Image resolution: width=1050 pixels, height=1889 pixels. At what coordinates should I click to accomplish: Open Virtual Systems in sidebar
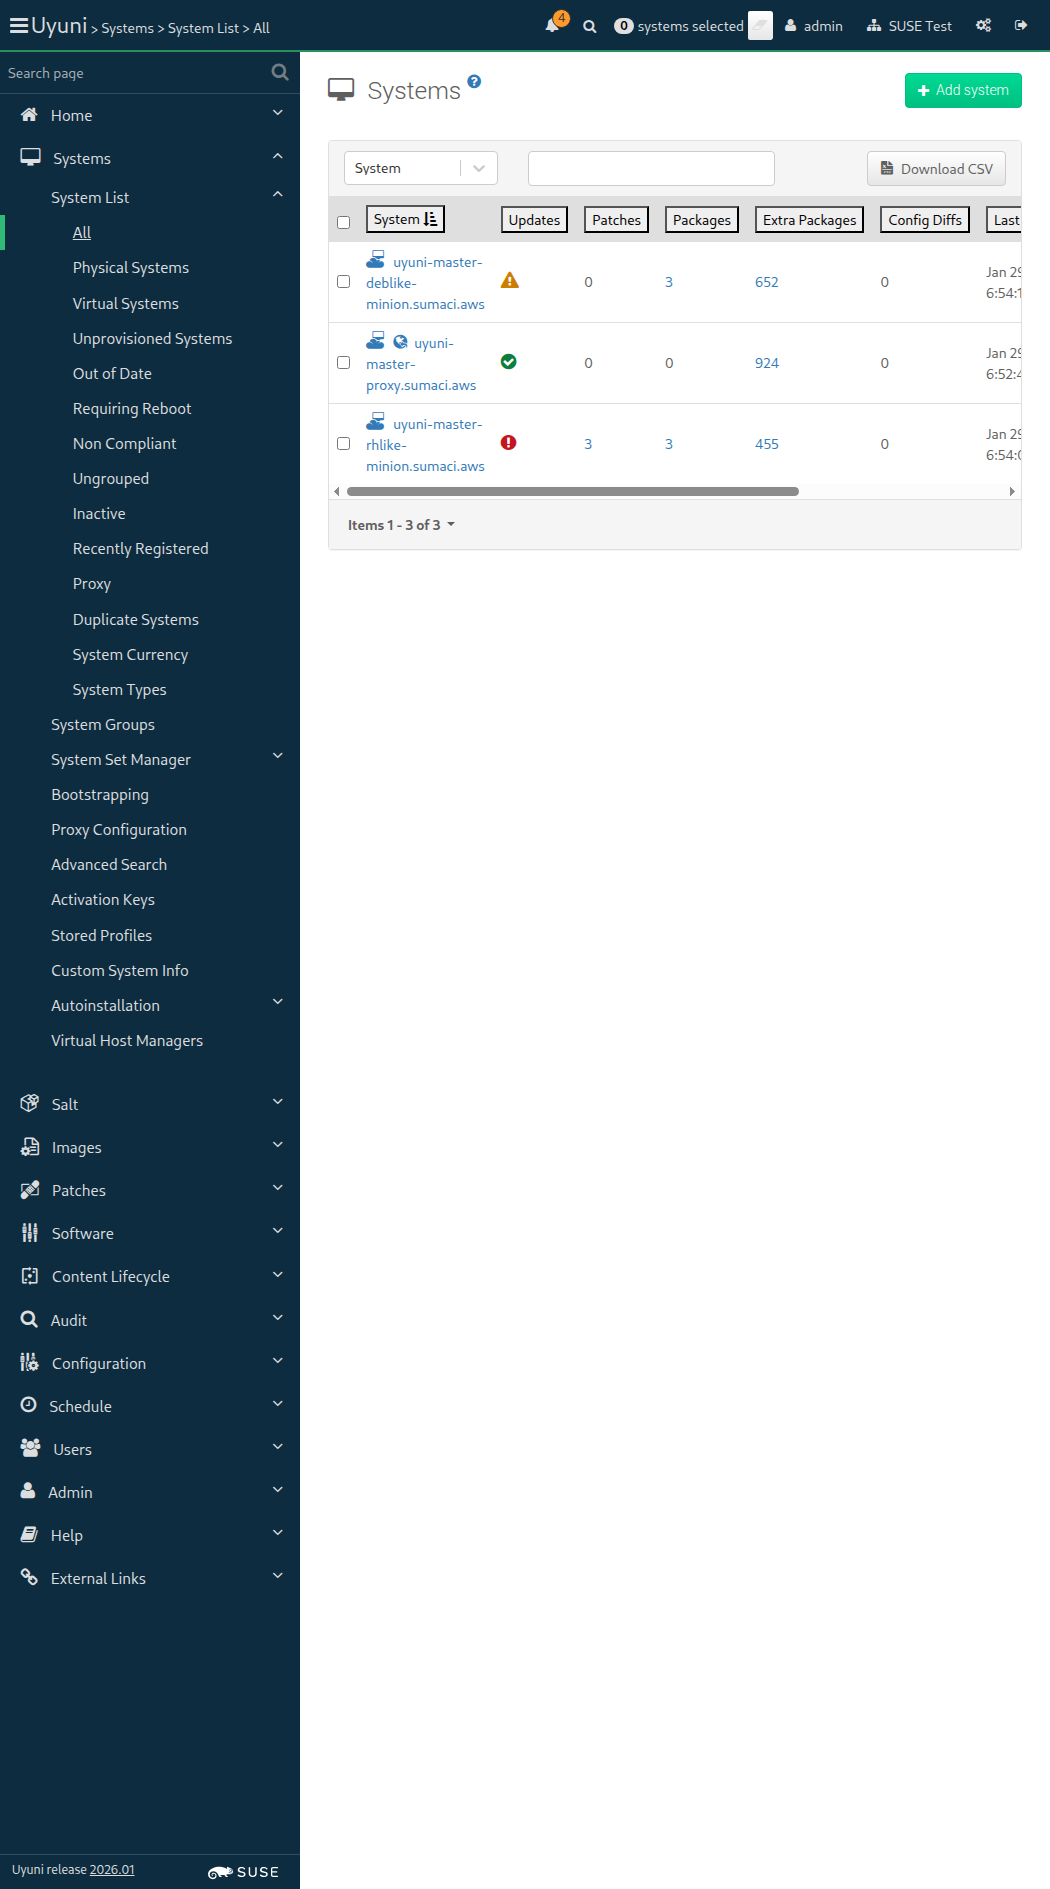point(126,303)
